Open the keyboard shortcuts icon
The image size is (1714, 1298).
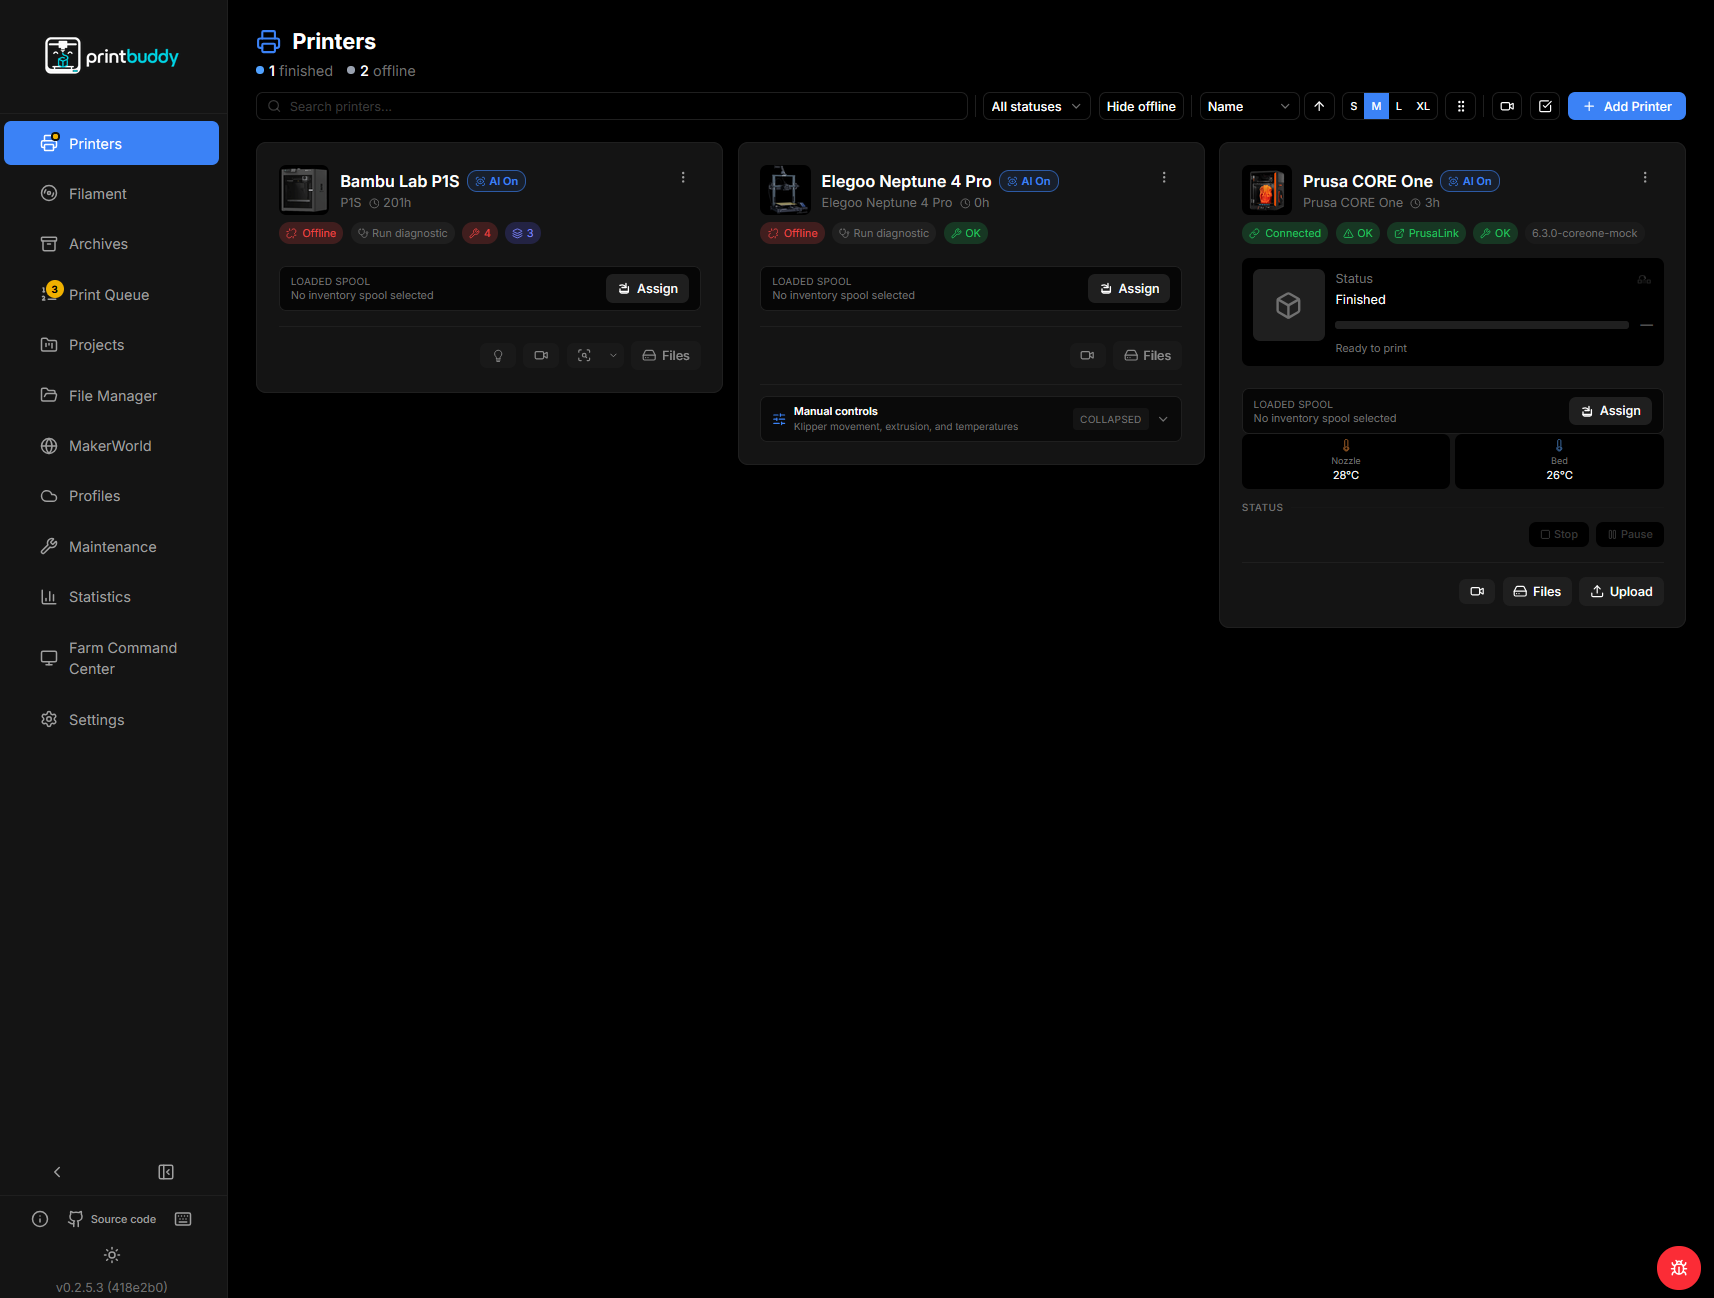pyautogui.click(x=183, y=1219)
